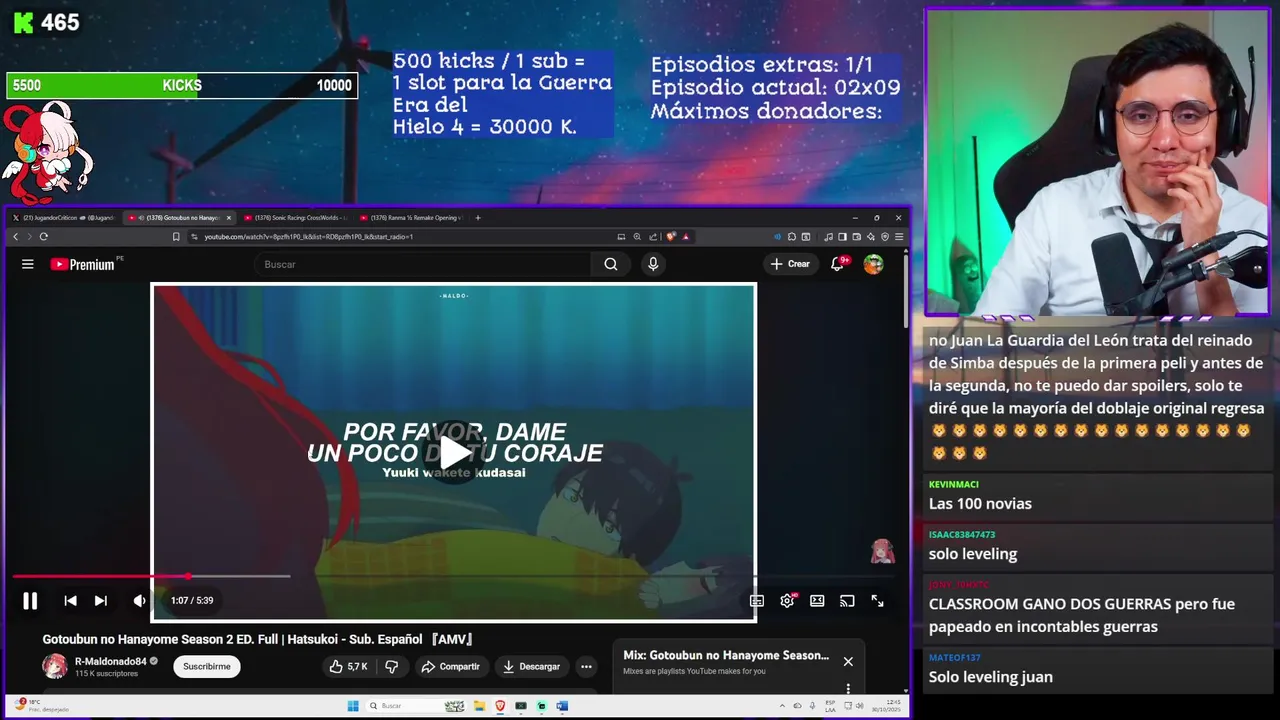The height and width of the screenshot is (720, 1280).
Task: Toggle theater mode in the player
Action: (x=817, y=600)
